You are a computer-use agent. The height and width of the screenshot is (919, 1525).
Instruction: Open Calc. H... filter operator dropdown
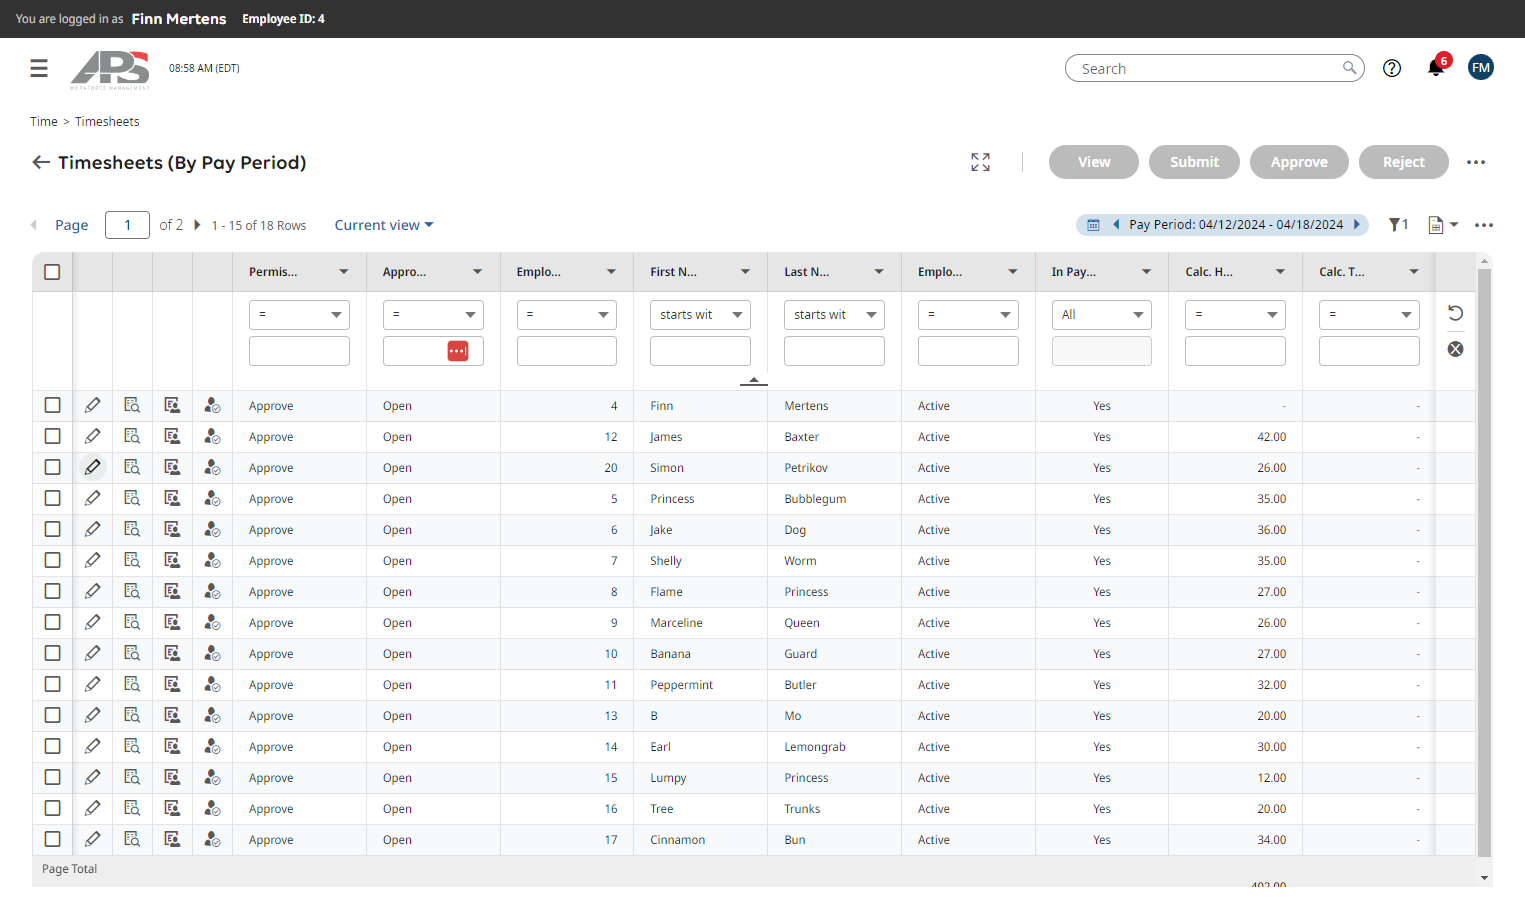tap(1235, 315)
